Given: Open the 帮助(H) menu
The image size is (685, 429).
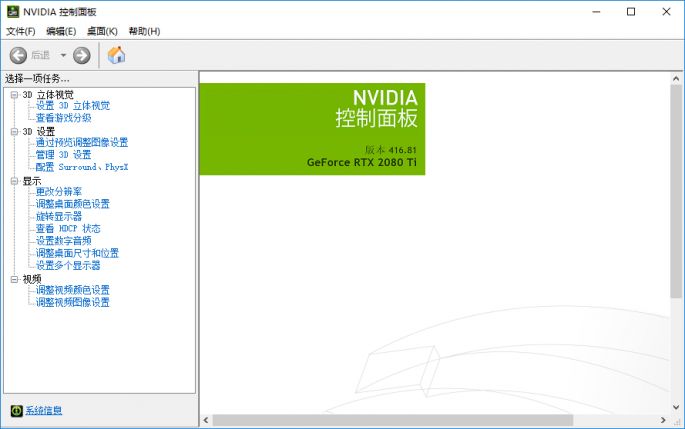Looking at the screenshot, I should pyautogui.click(x=144, y=32).
